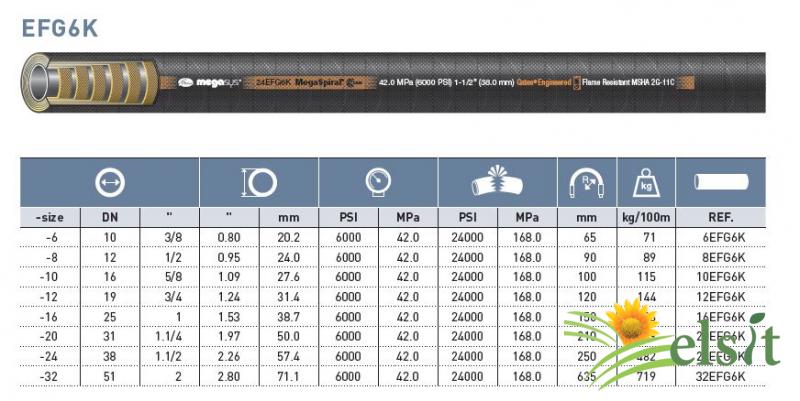Screen dimensions: 800x401
Task: Click the 'REF.' column header
Action: point(721,217)
